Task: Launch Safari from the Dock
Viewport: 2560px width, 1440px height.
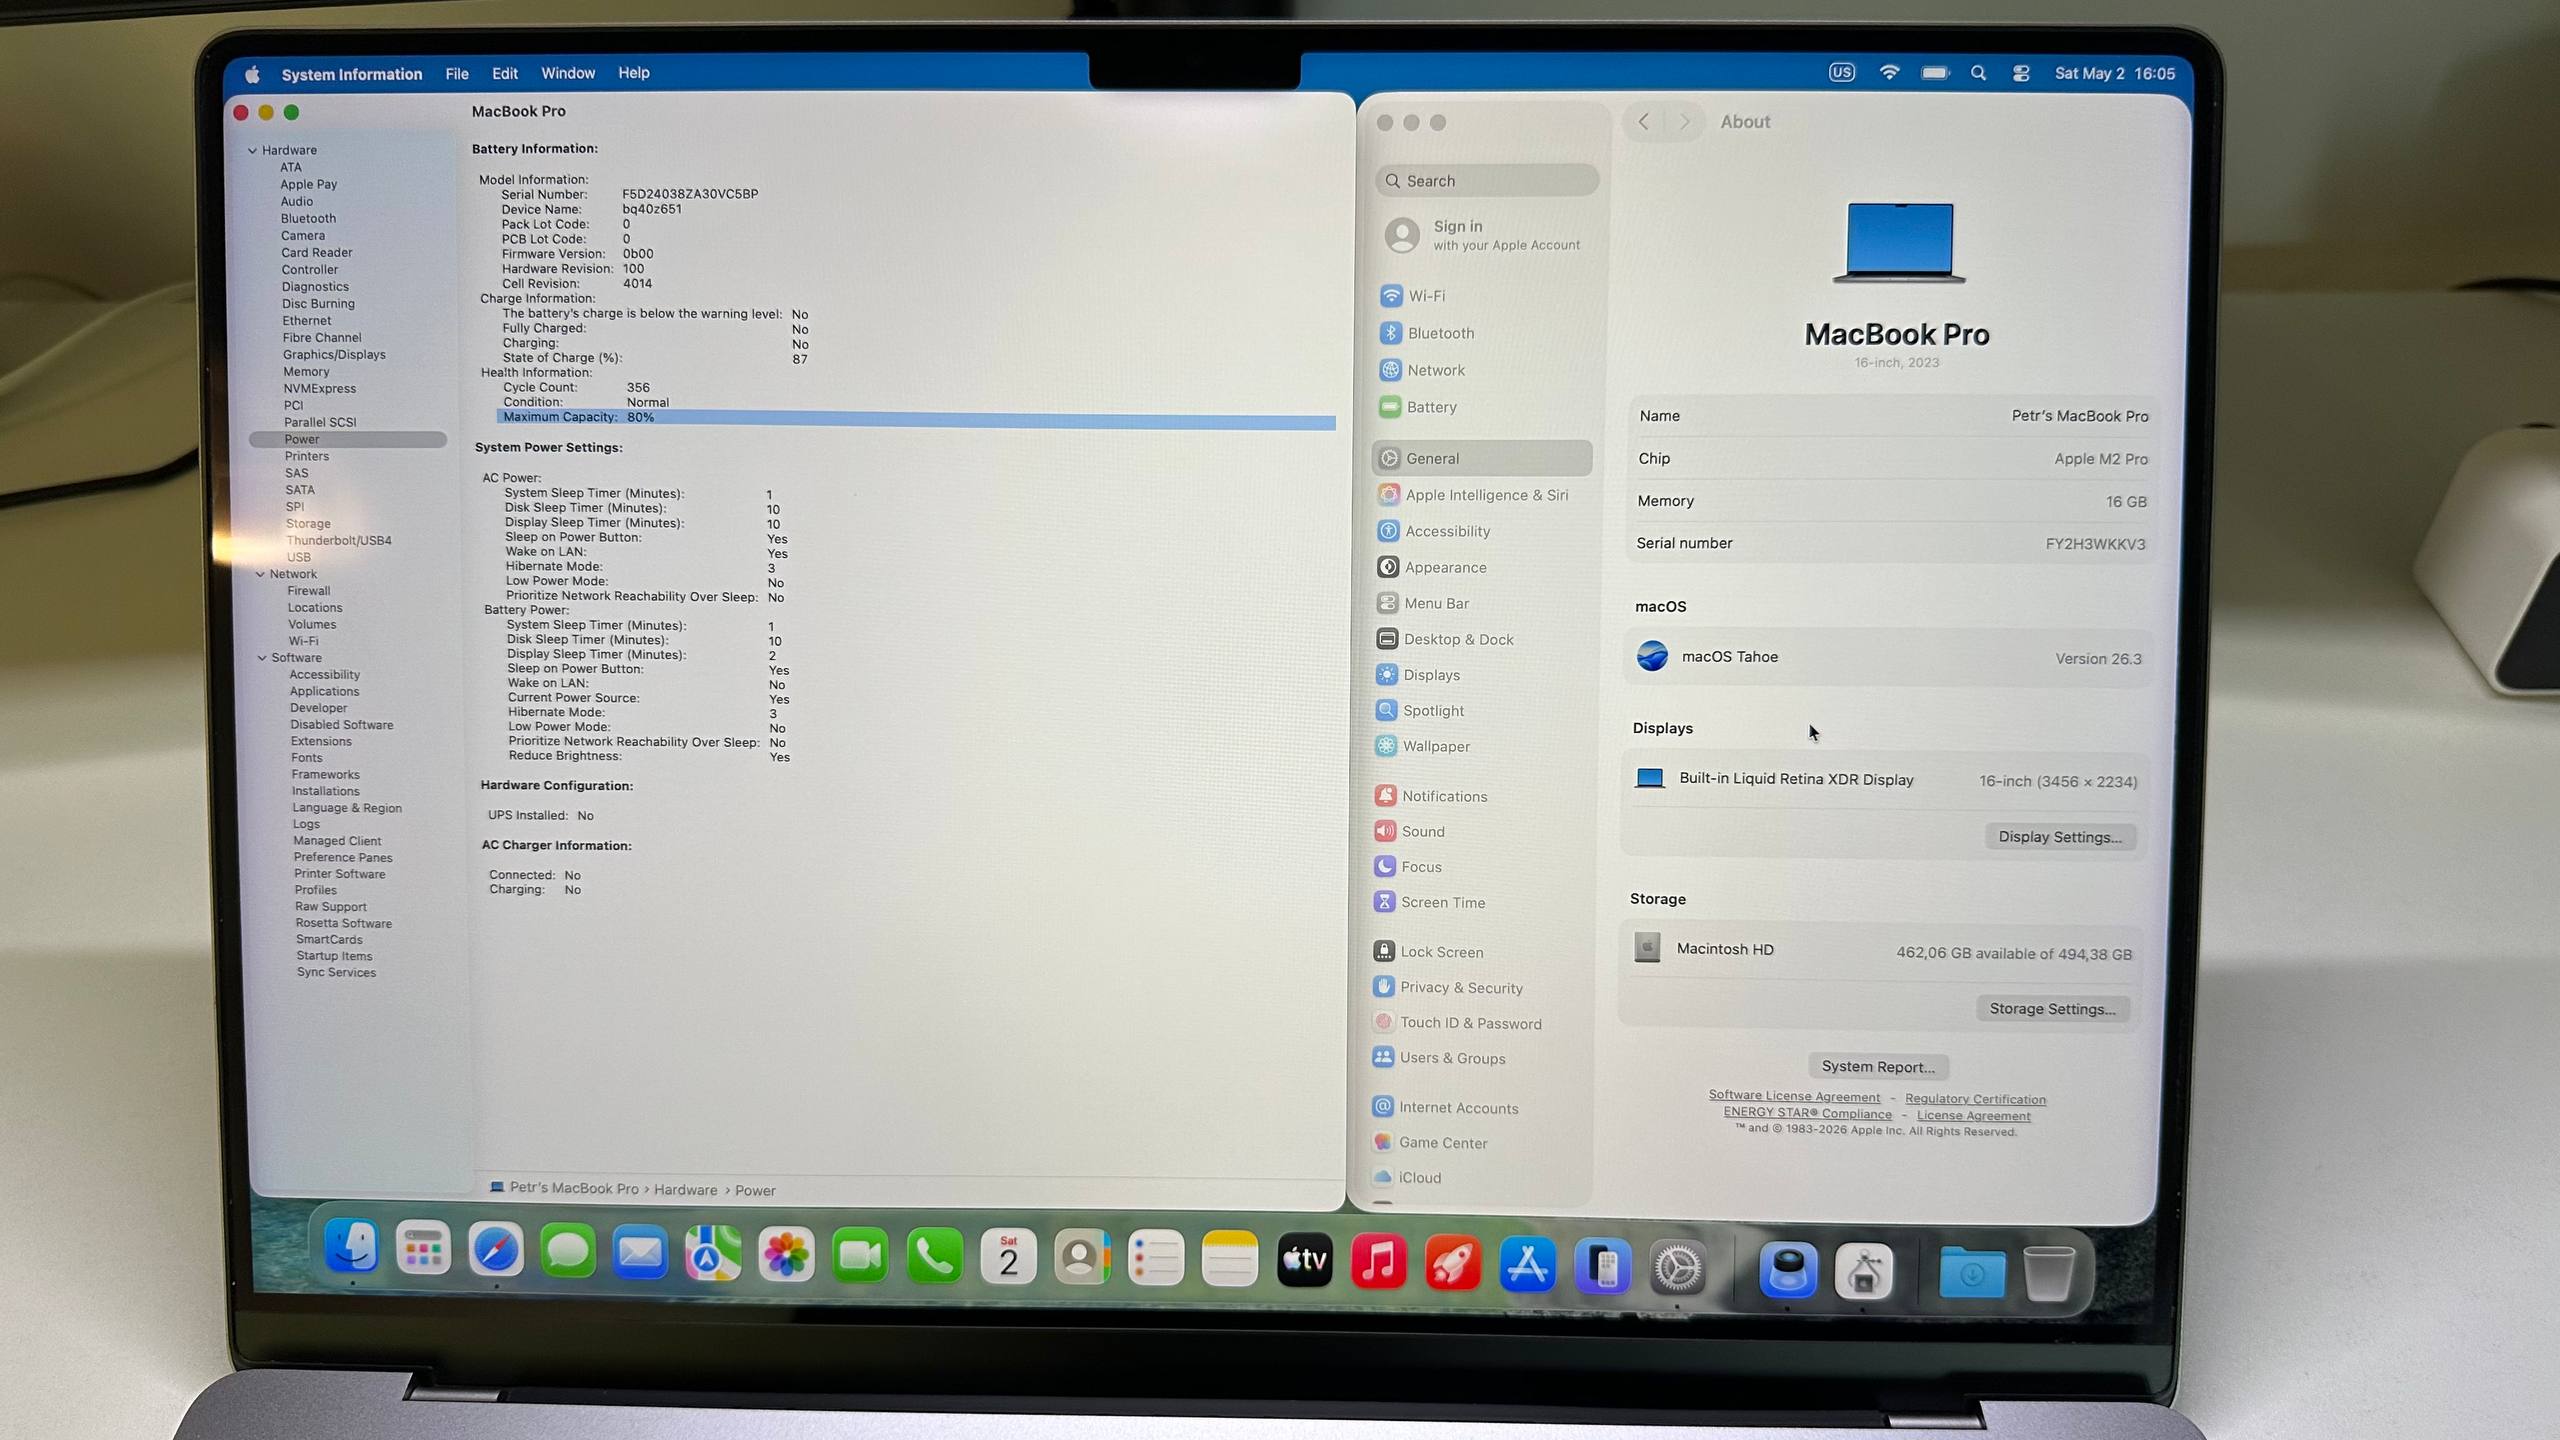Action: click(496, 1250)
